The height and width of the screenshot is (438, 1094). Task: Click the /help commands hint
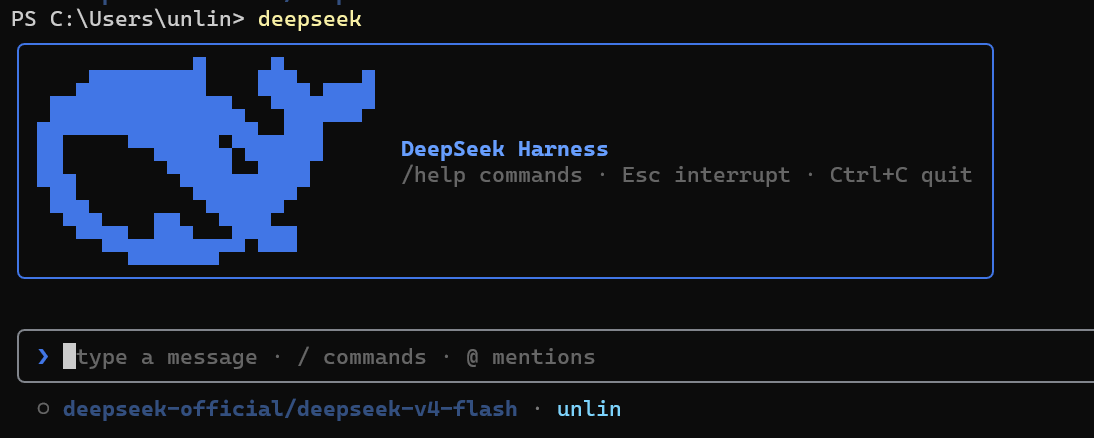pos(491,174)
